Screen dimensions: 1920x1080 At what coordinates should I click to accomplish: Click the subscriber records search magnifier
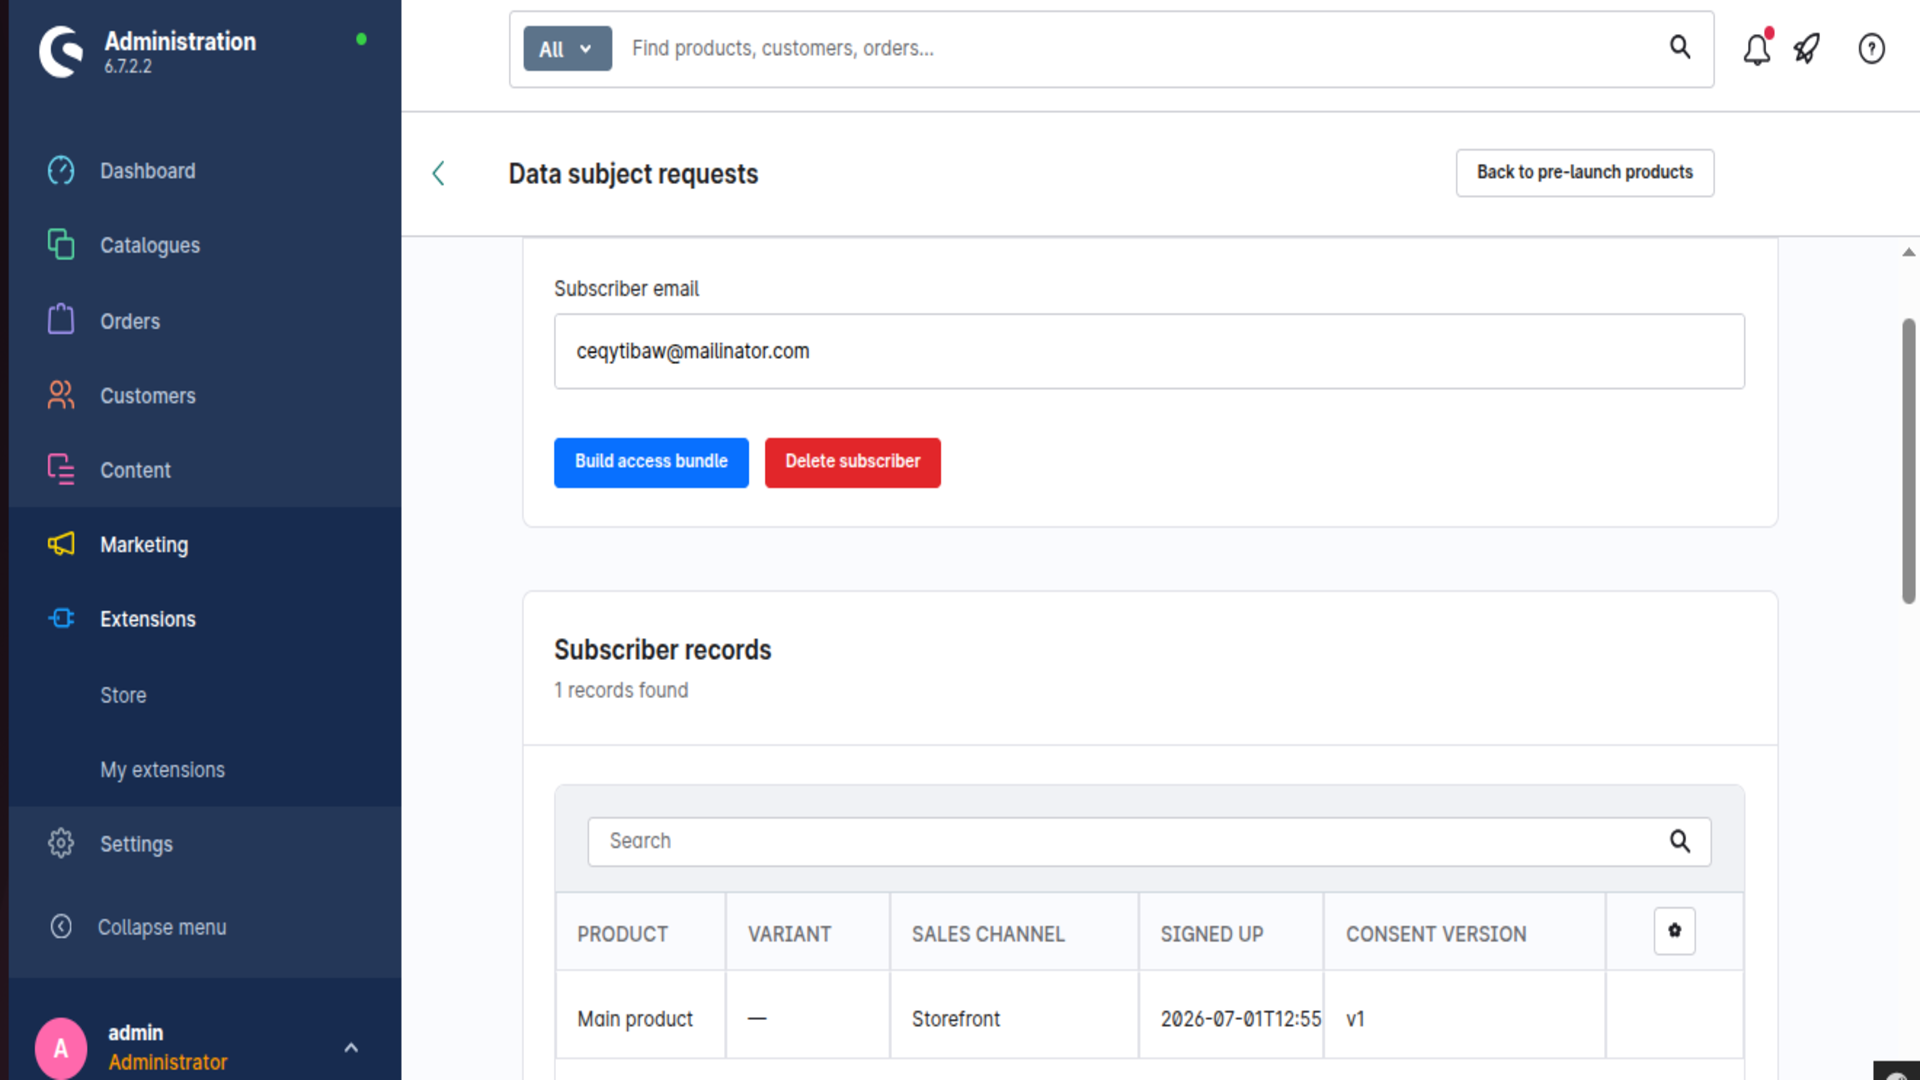tap(1680, 841)
